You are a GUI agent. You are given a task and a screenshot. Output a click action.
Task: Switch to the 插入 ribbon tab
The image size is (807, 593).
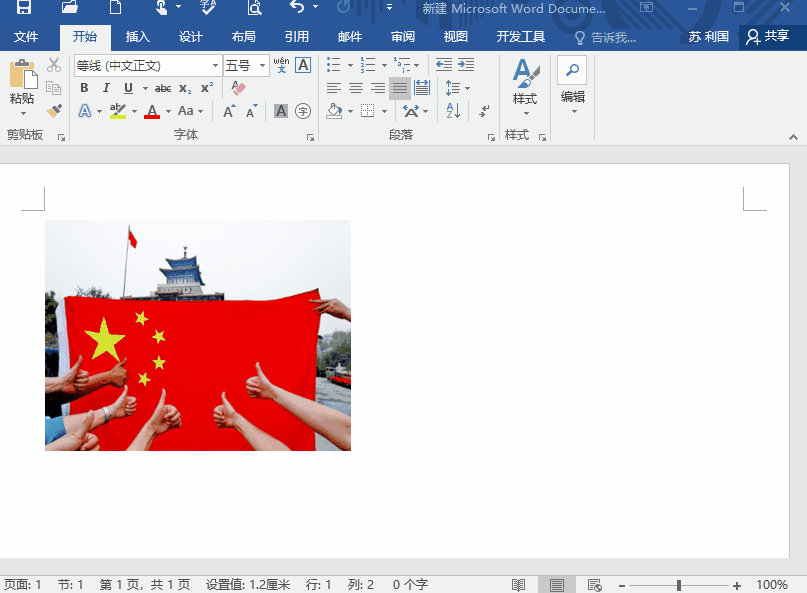138,37
